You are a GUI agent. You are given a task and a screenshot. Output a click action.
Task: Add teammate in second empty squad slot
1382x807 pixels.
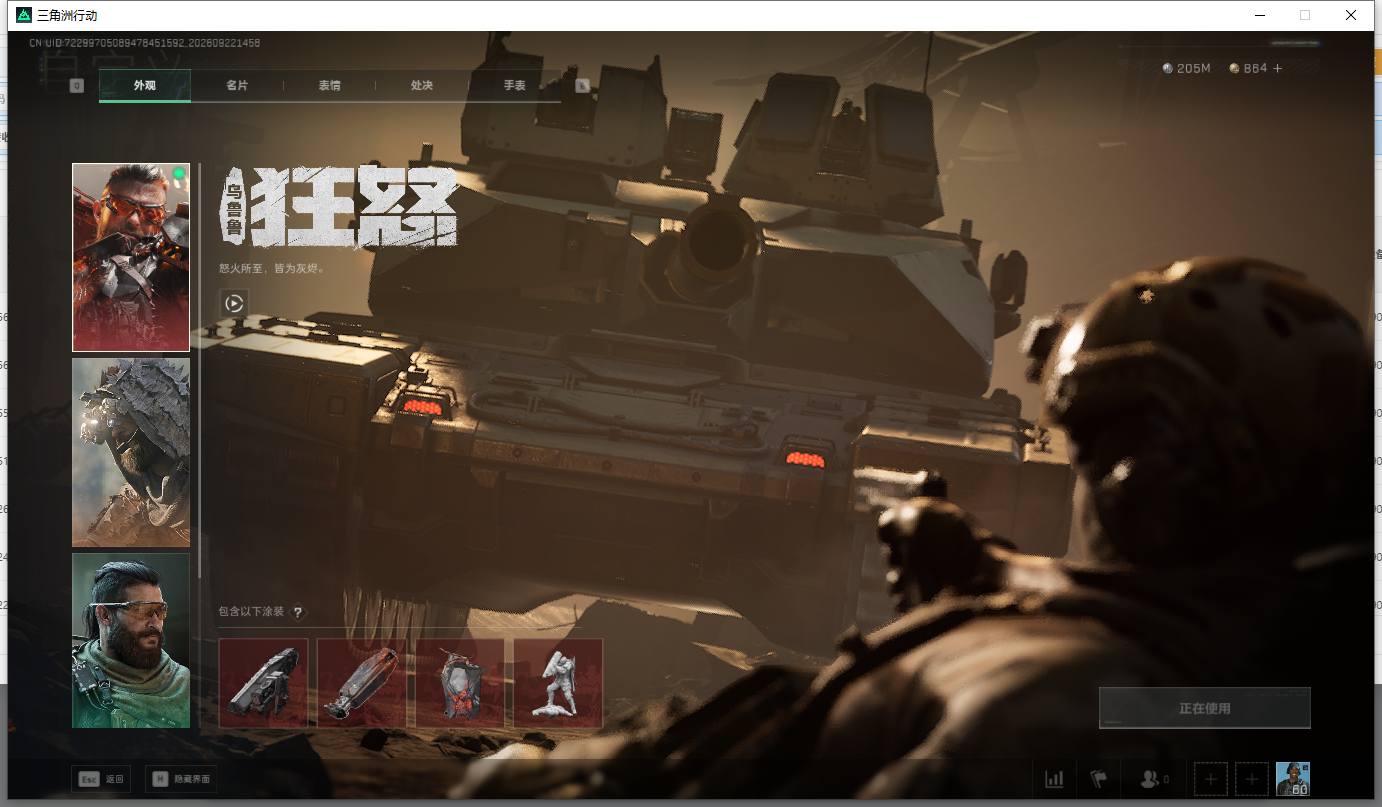1252,779
